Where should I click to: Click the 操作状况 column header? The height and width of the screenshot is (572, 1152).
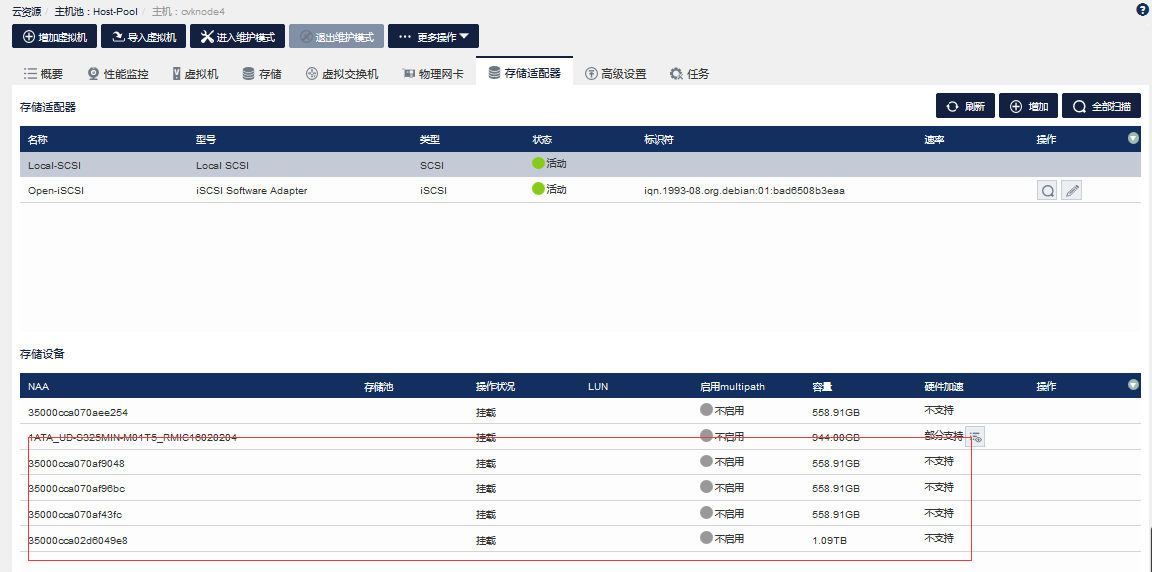(495, 386)
